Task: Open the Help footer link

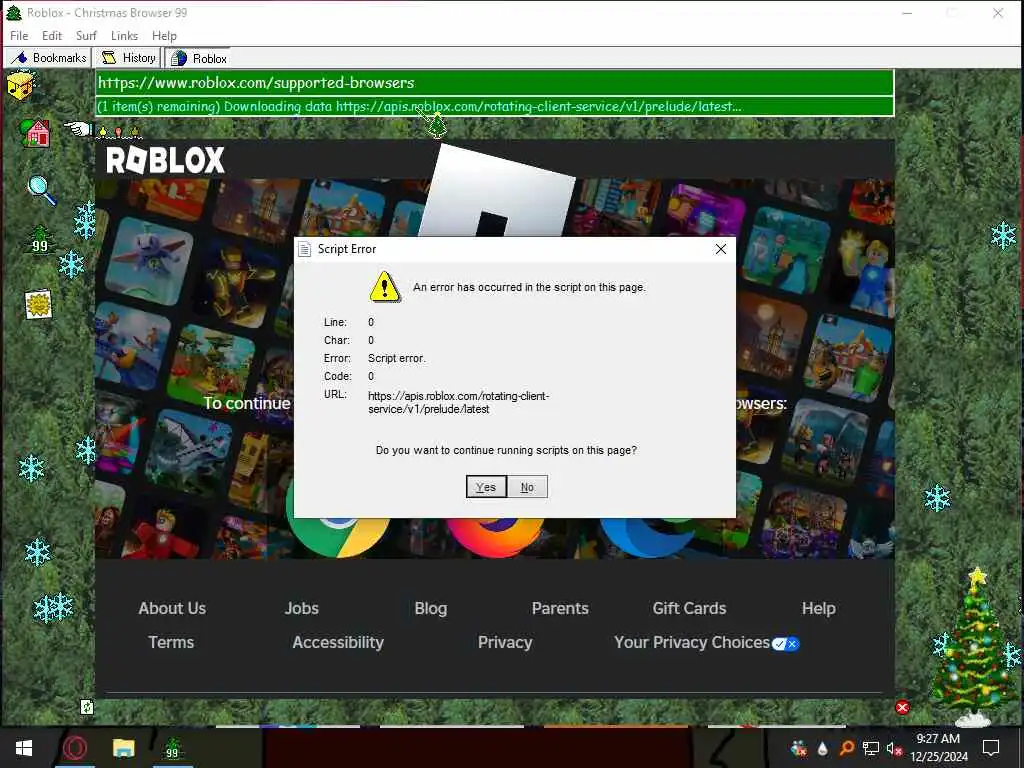Action: [x=819, y=608]
